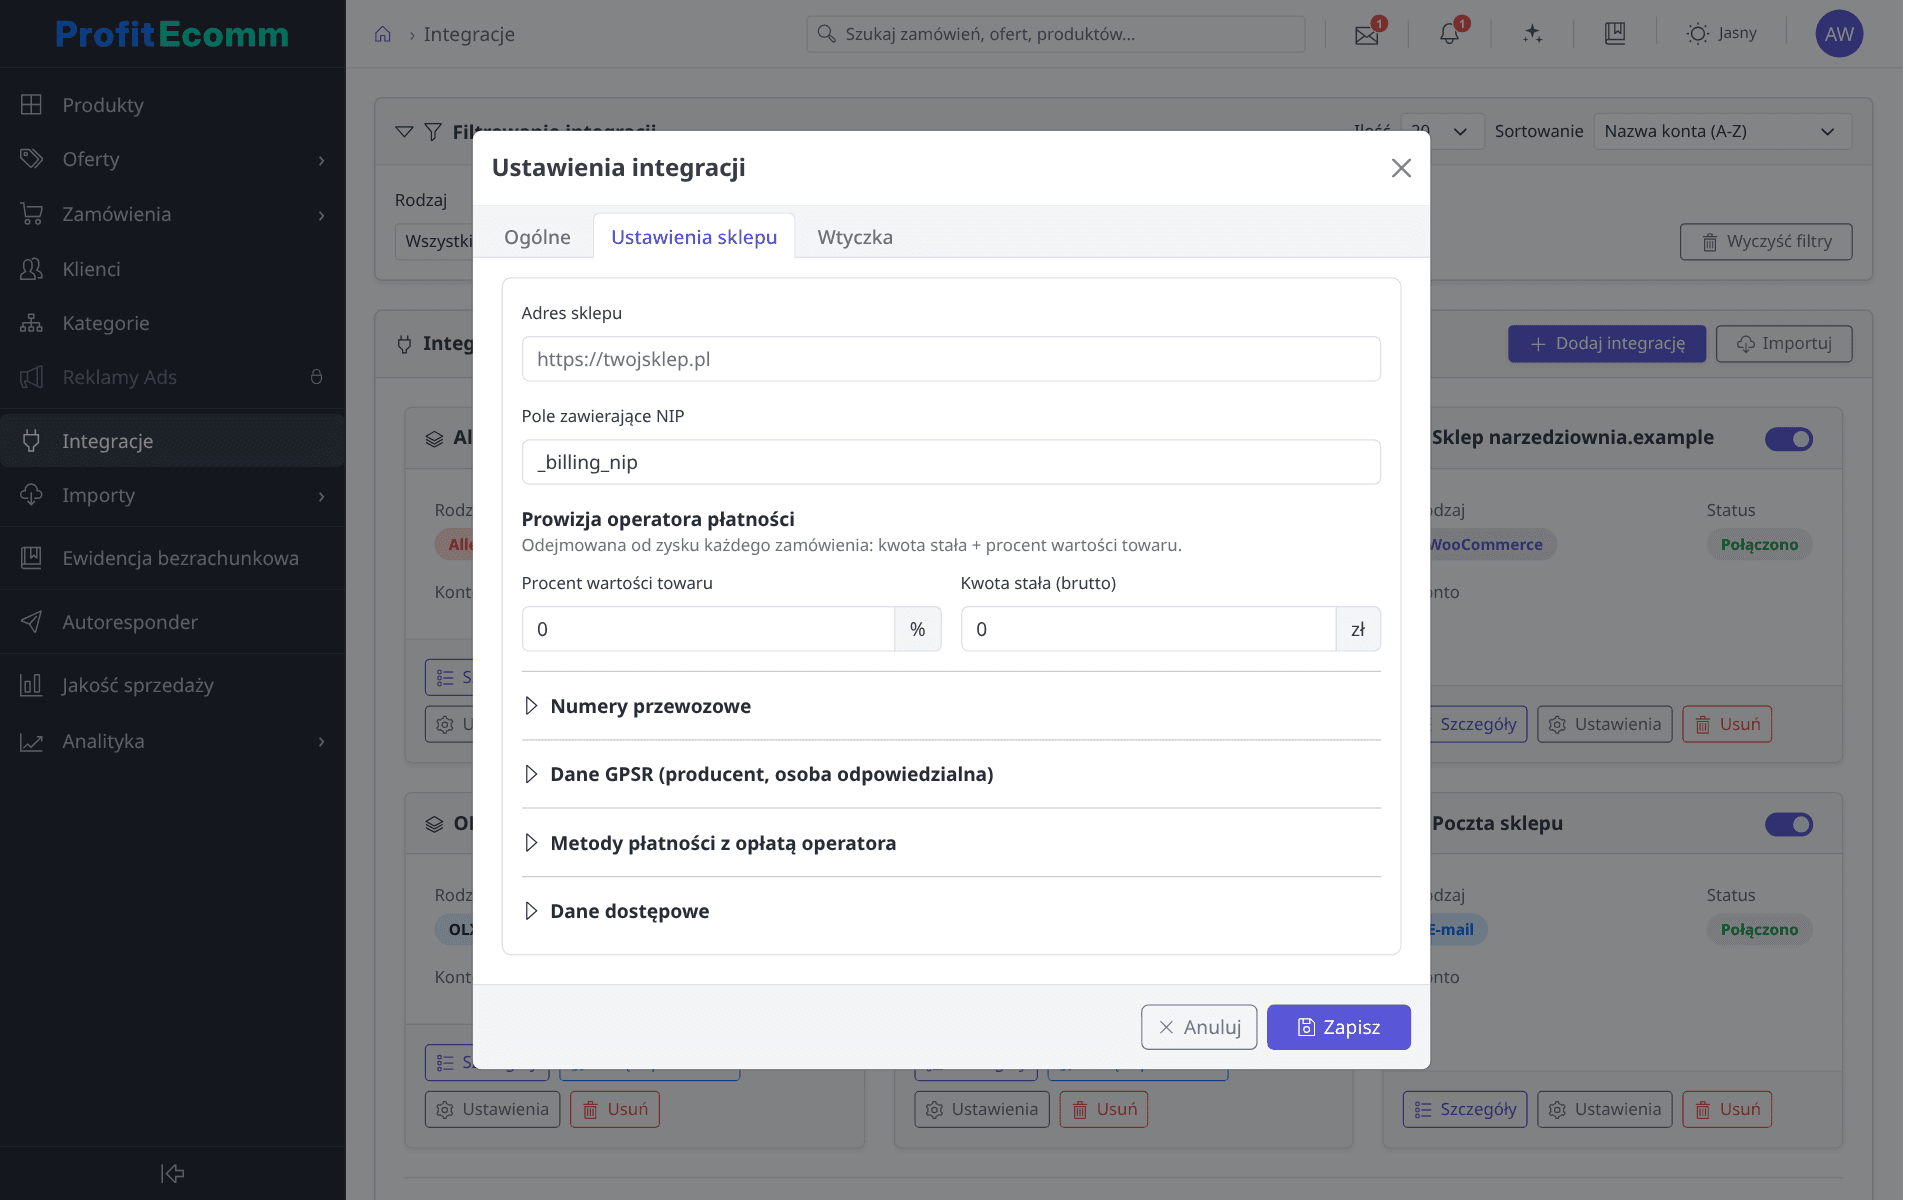Click the Anuluj button
Image resolution: width=1920 pixels, height=1200 pixels.
click(1199, 1027)
